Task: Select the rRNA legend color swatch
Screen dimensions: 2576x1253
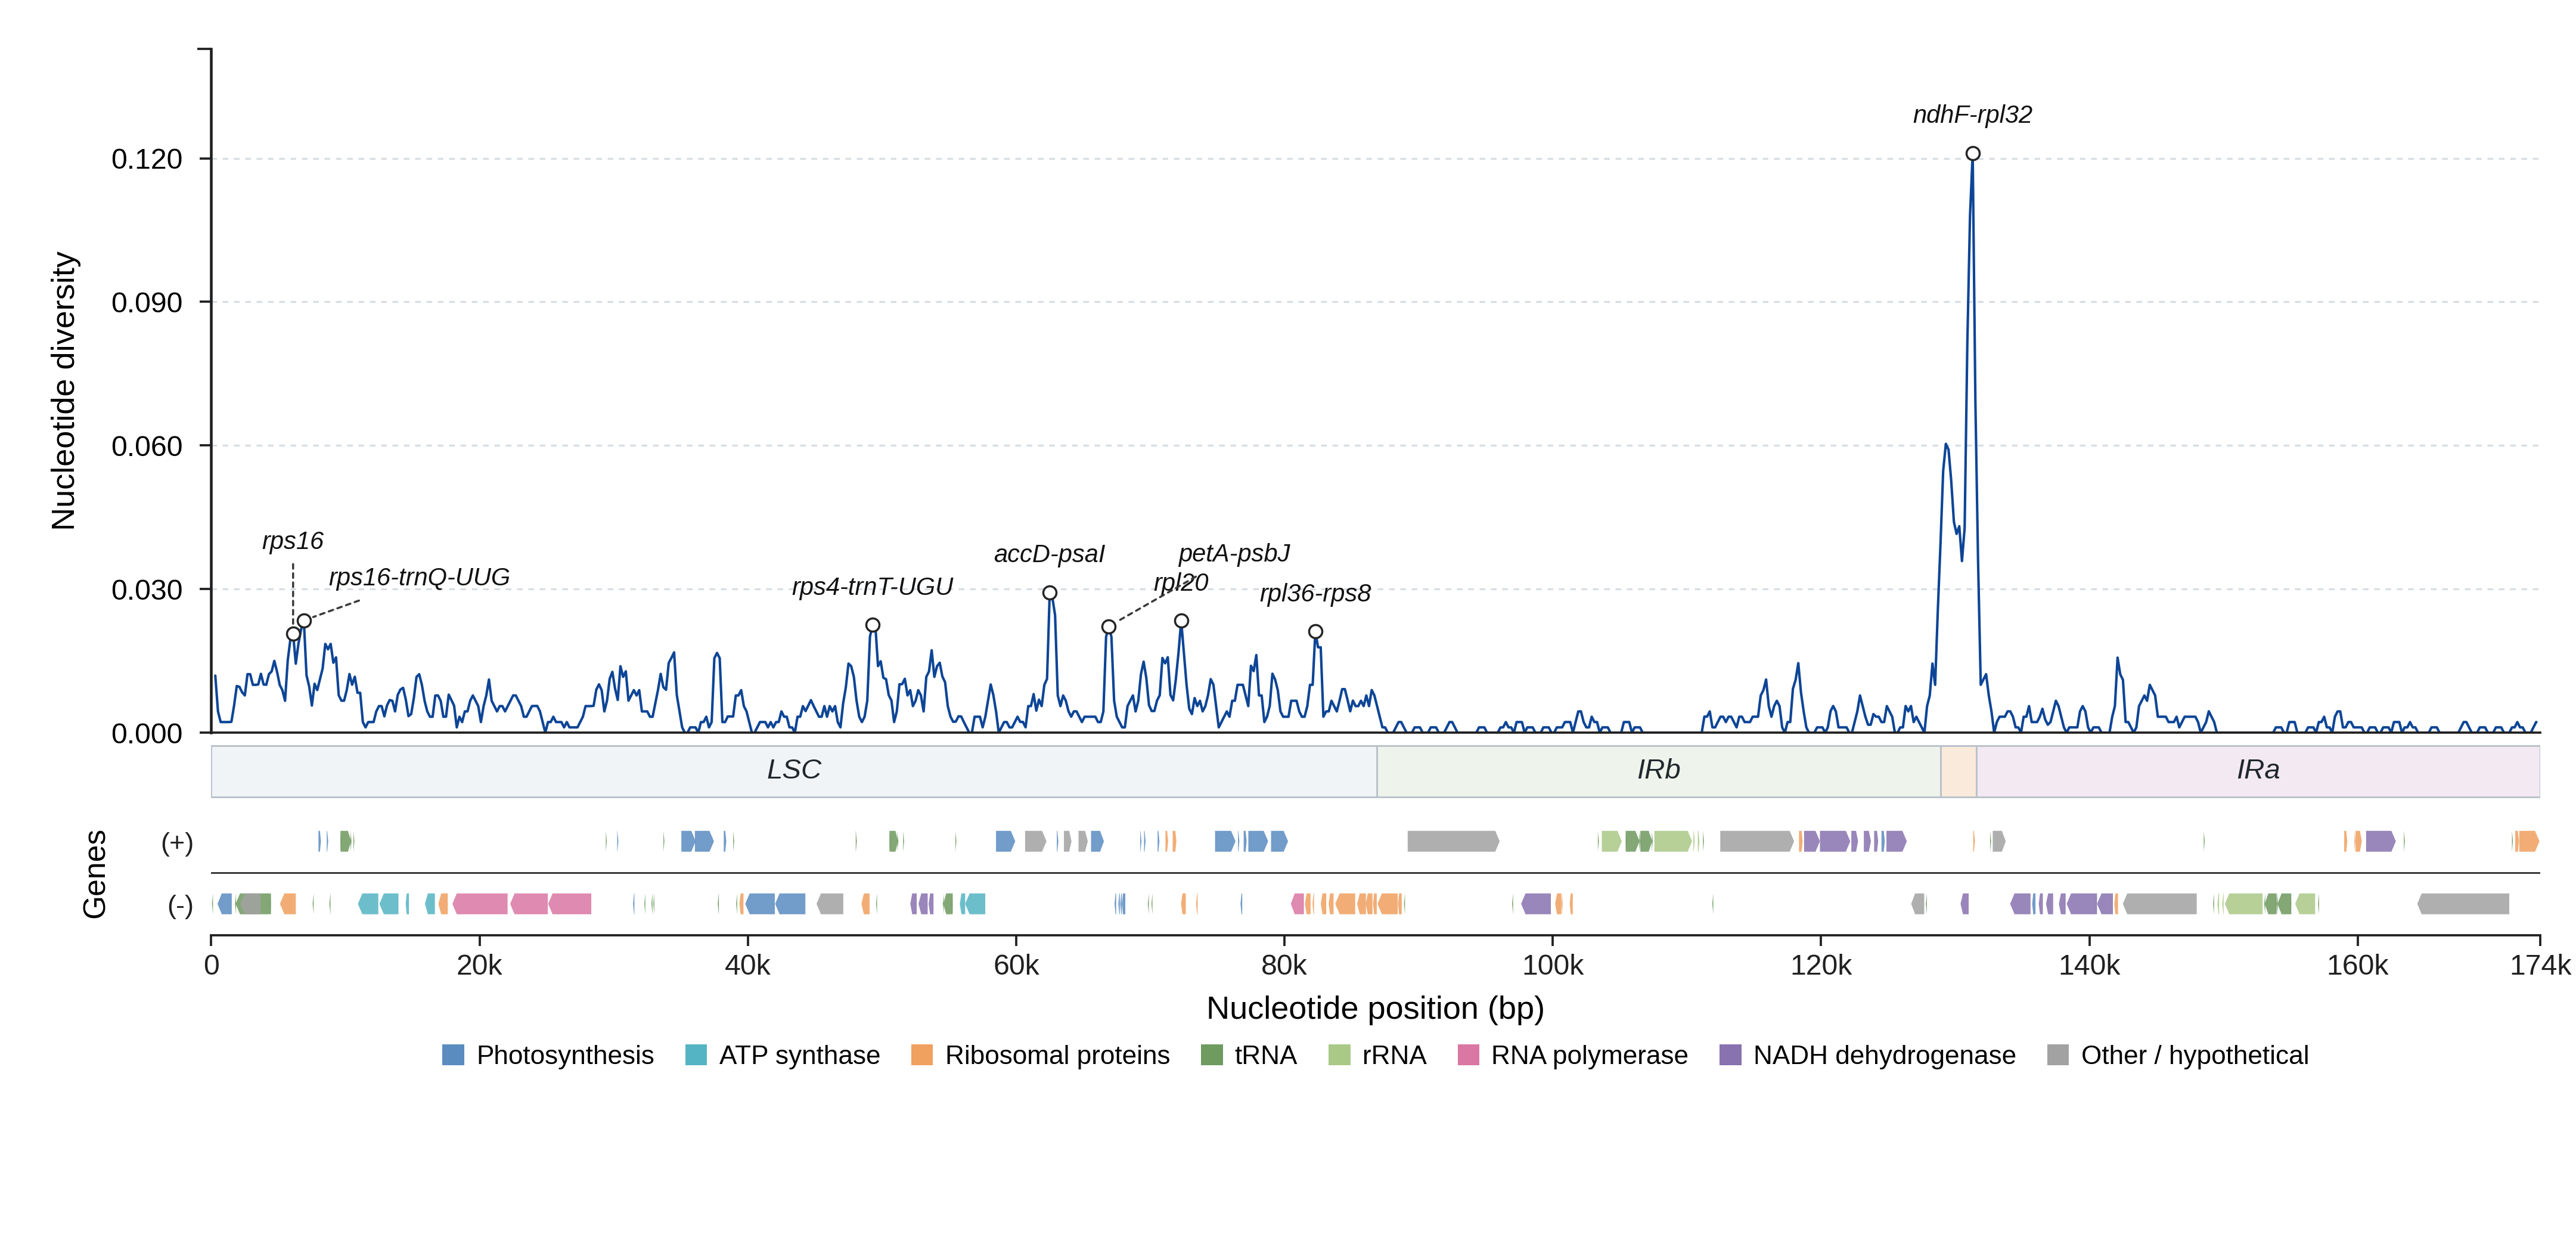Action: (x=1339, y=1055)
